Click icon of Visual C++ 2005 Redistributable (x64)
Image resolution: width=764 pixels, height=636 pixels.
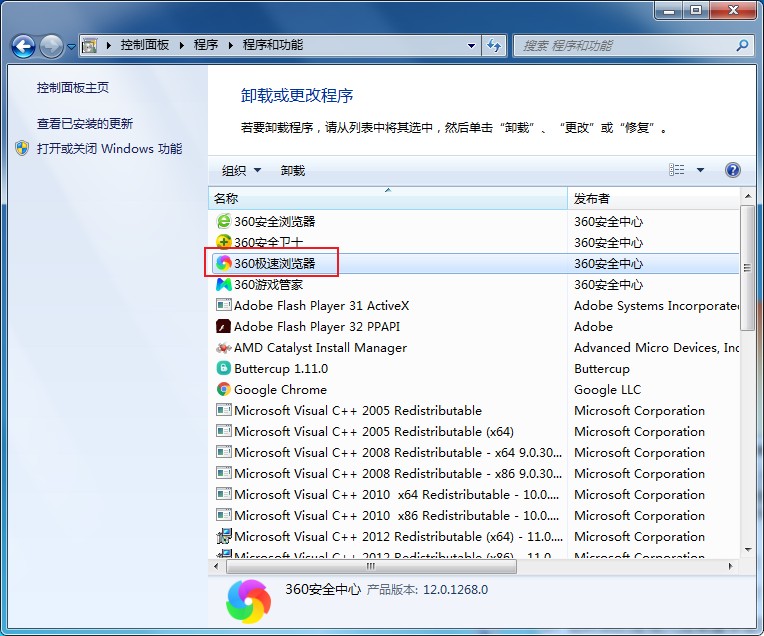[223, 431]
